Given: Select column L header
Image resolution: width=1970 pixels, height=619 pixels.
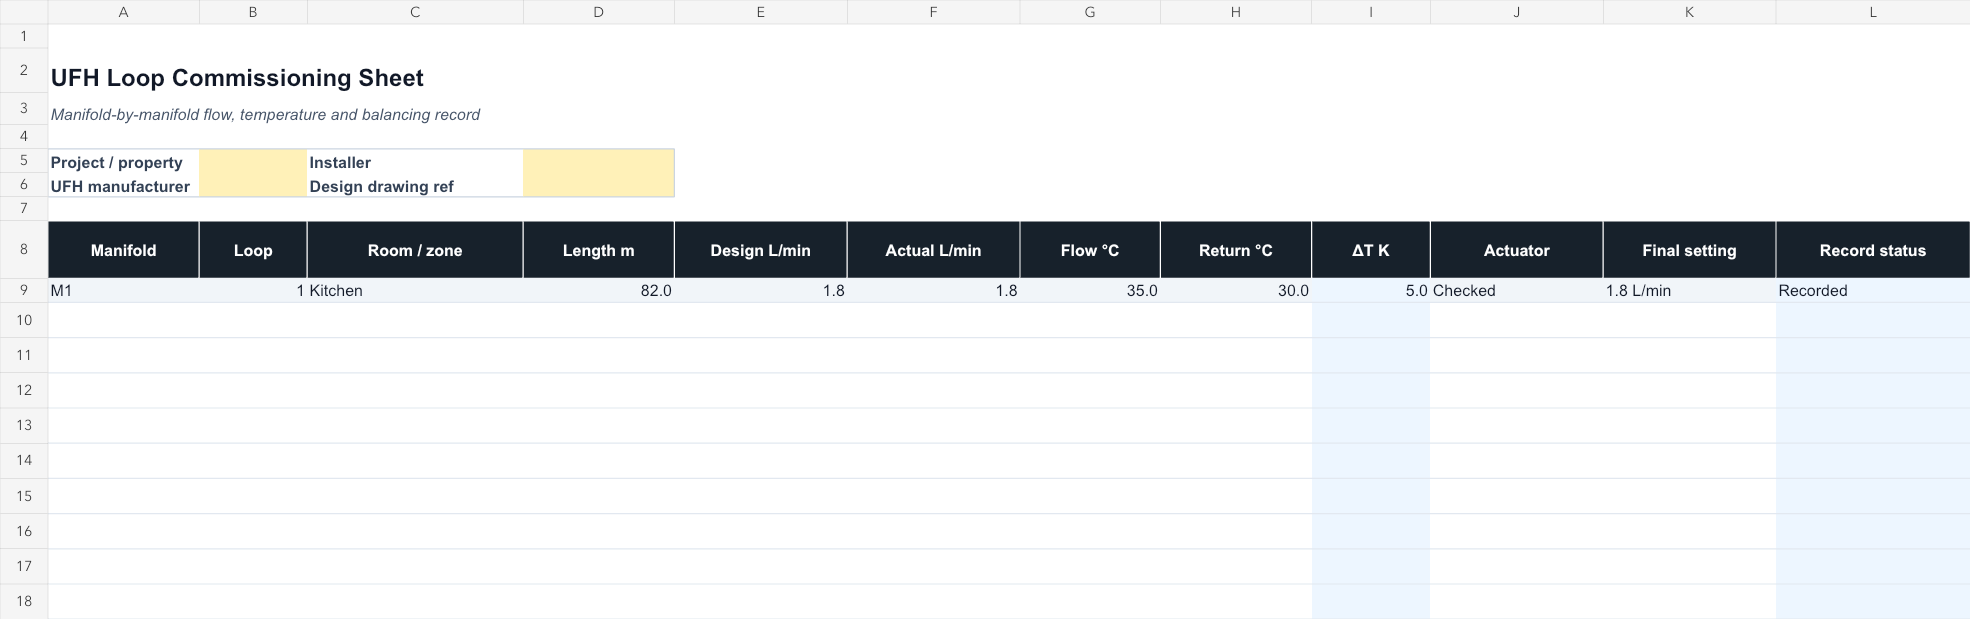Looking at the screenshot, I should tap(1873, 12).
